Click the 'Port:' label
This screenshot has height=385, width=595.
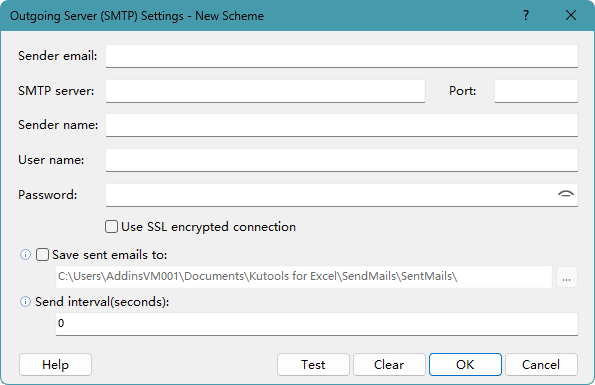pyautogui.click(x=462, y=91)
